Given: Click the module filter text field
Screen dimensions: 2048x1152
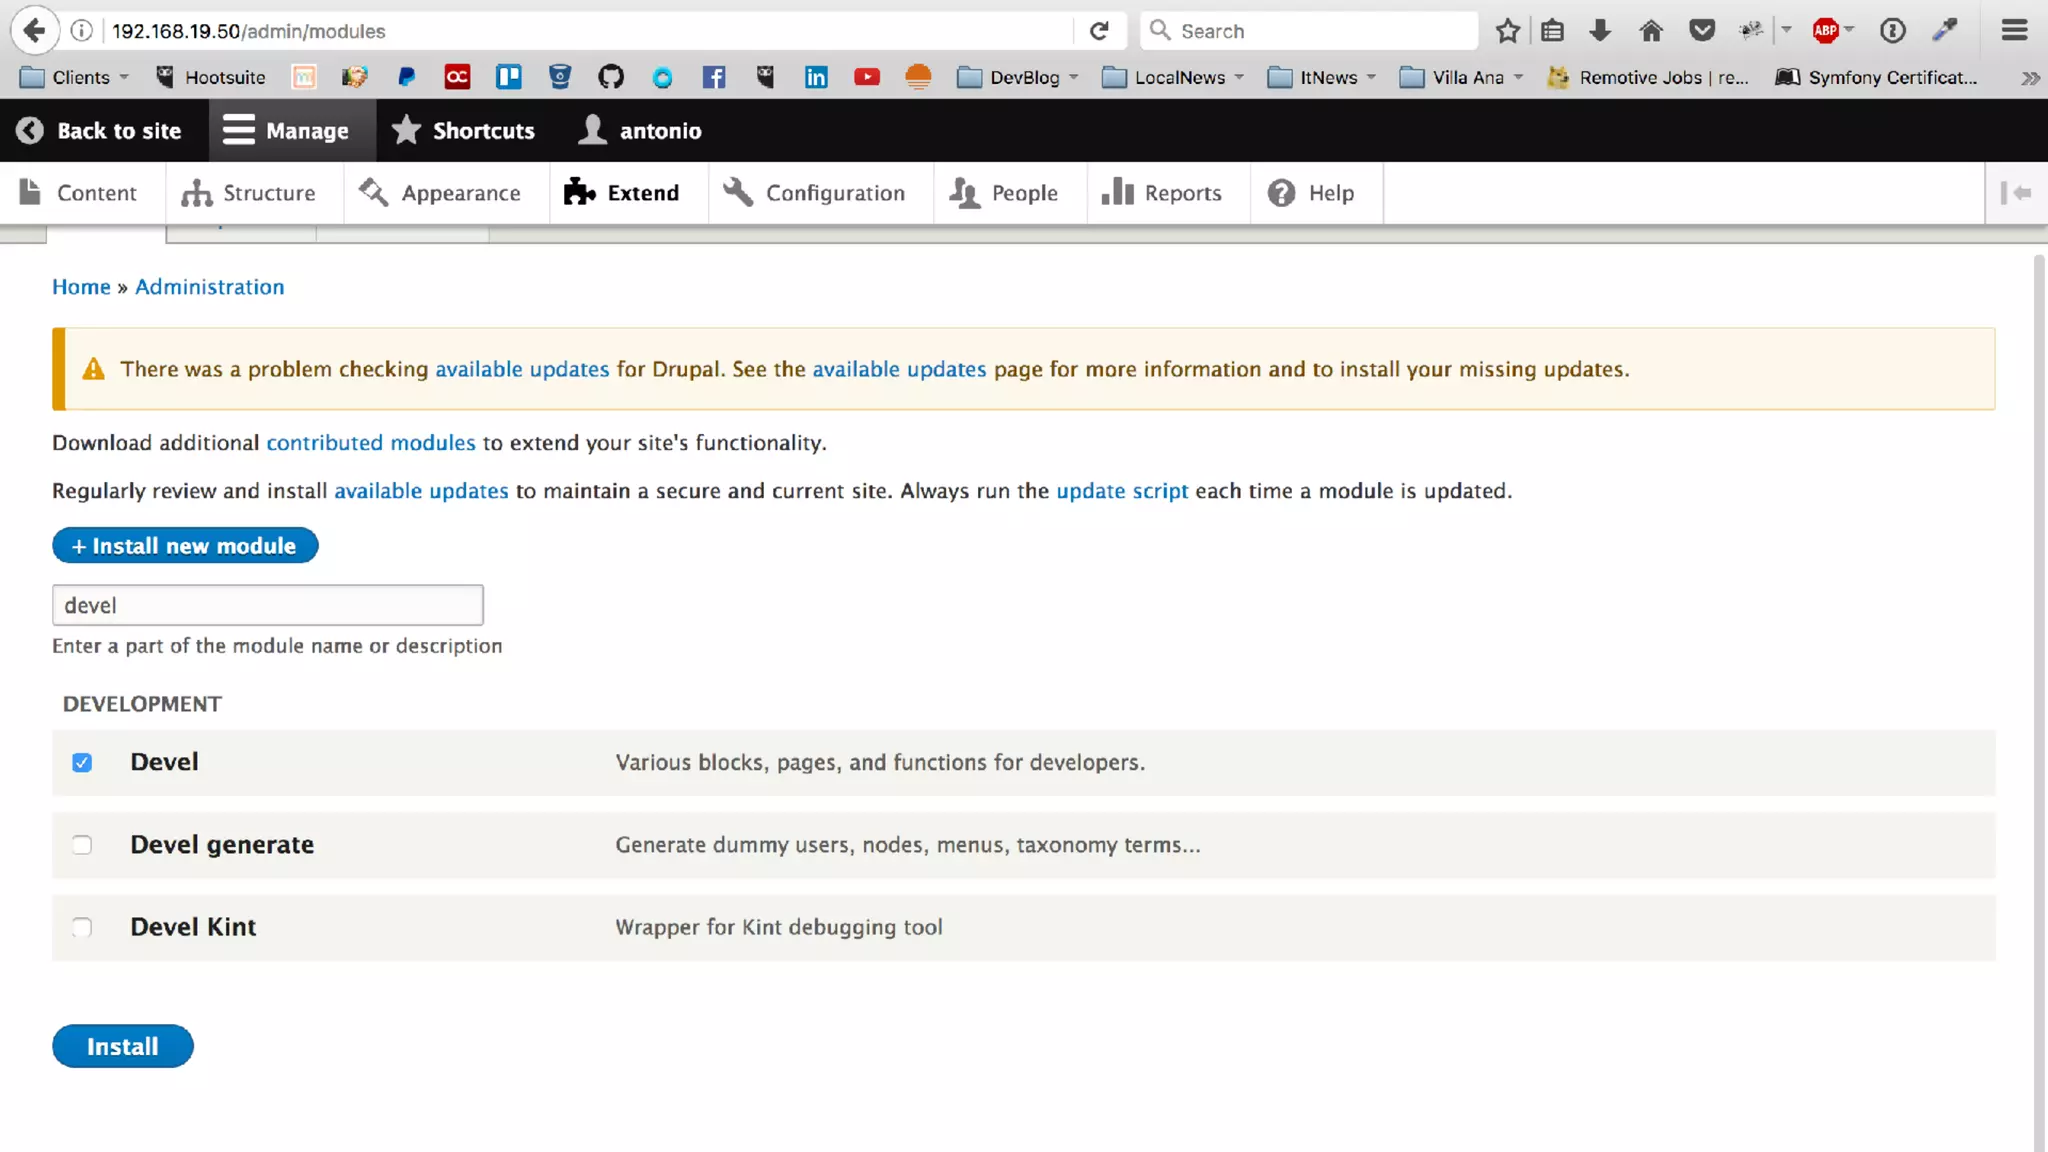Looking at the screenshot, I should pyautogui.click(x=267, y=605).
